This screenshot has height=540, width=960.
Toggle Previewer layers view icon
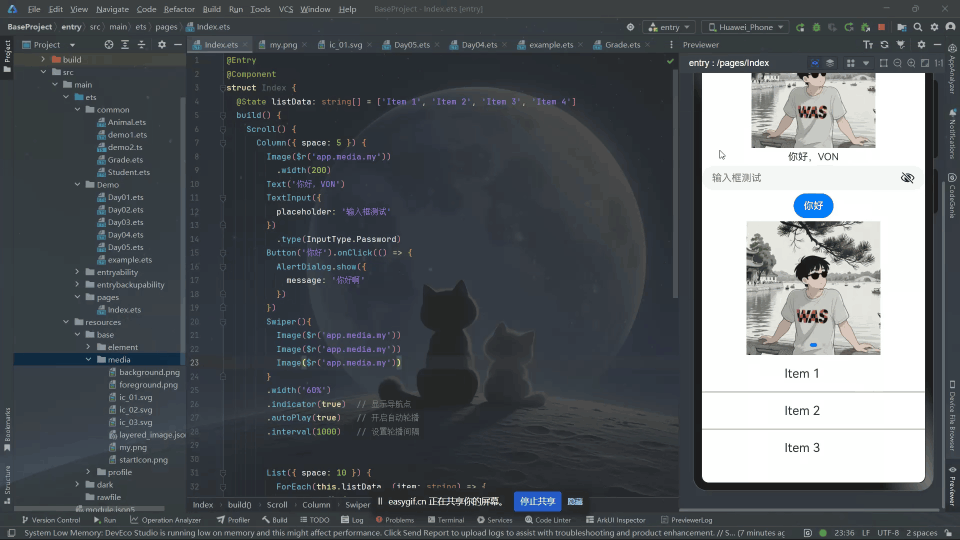click(830, 63)
